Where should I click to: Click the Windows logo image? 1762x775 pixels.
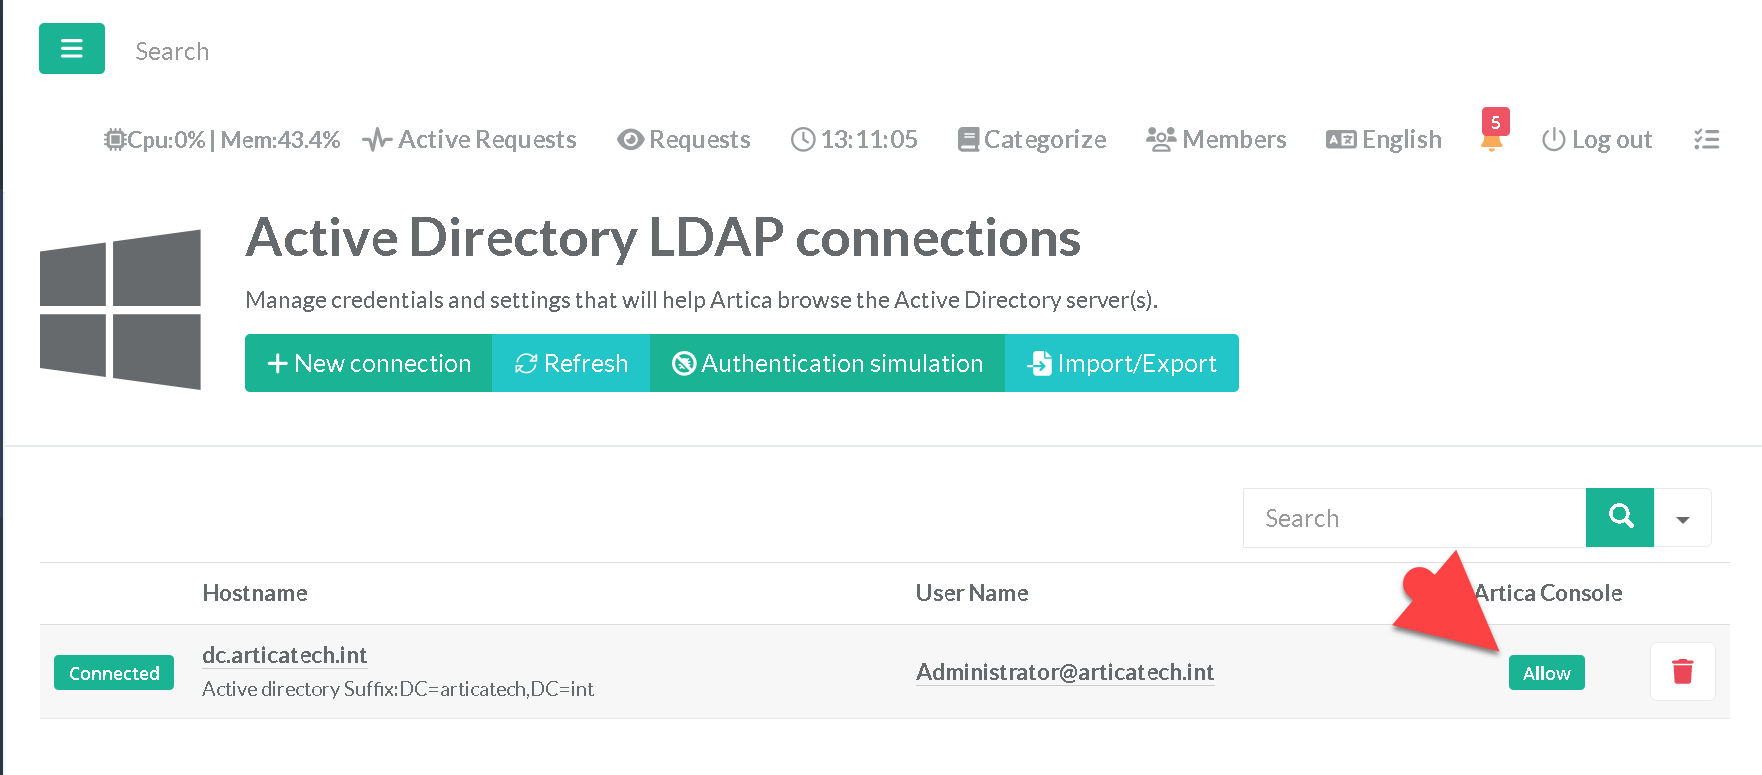click(120, 310)
